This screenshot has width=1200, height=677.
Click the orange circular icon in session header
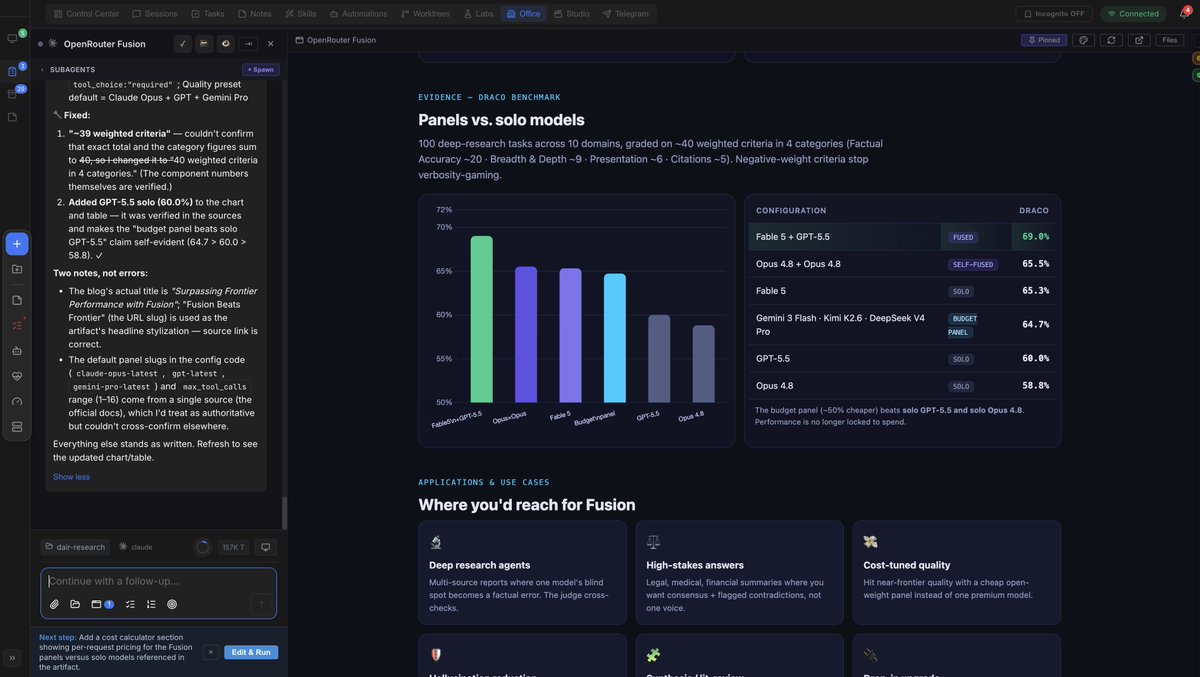[x=225, y=44]
